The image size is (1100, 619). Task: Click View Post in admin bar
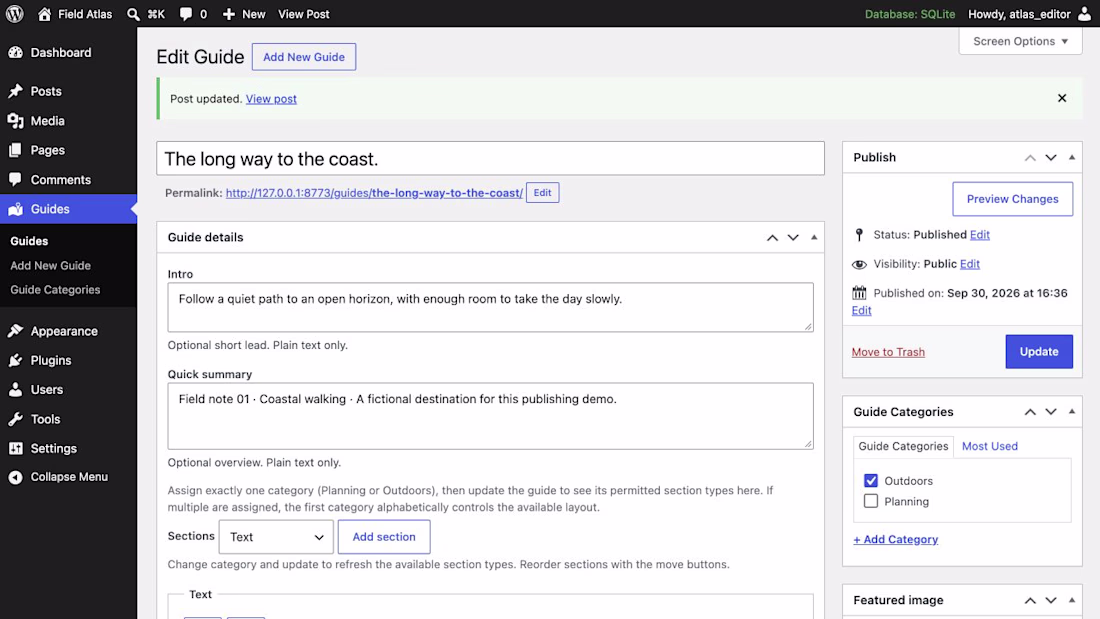pos(304,14)
